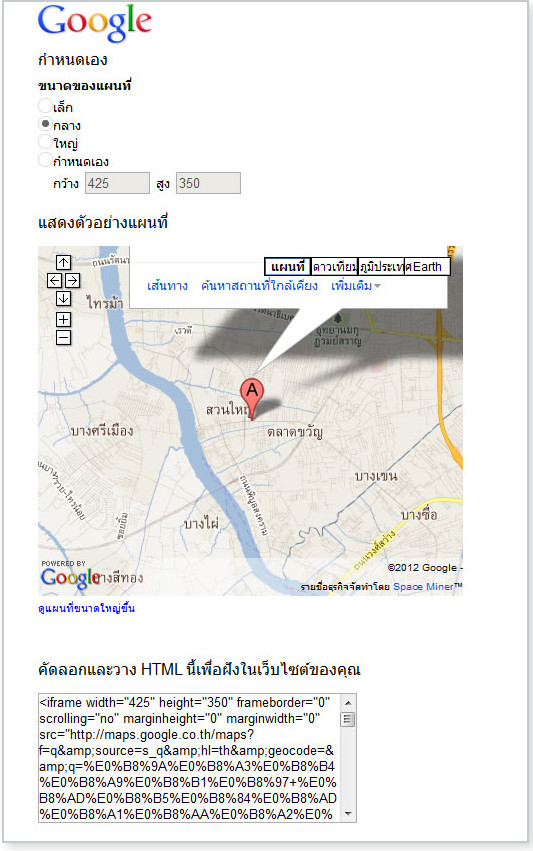
Task: Zoom out the map with minus button
Action: pos(64,338)
